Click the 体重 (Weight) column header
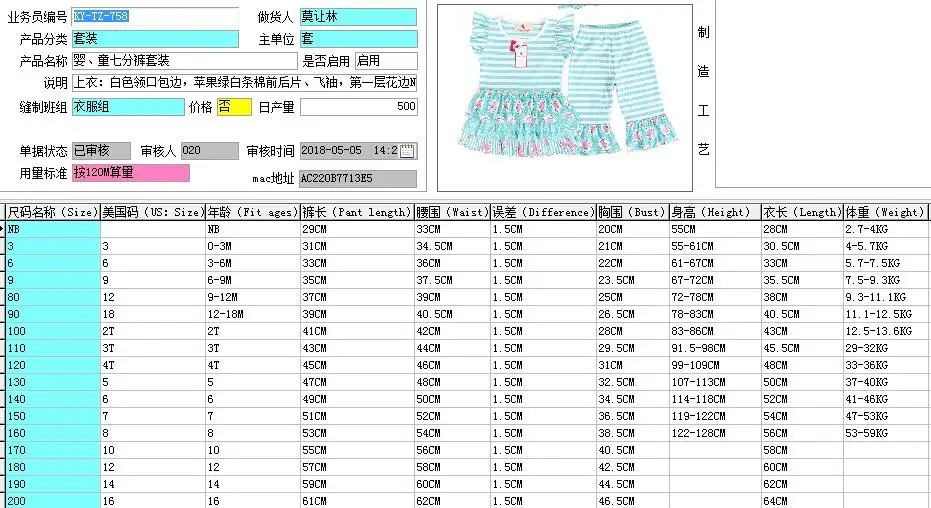The width and height of the screenshot is (931, 508). pos(885,212)
